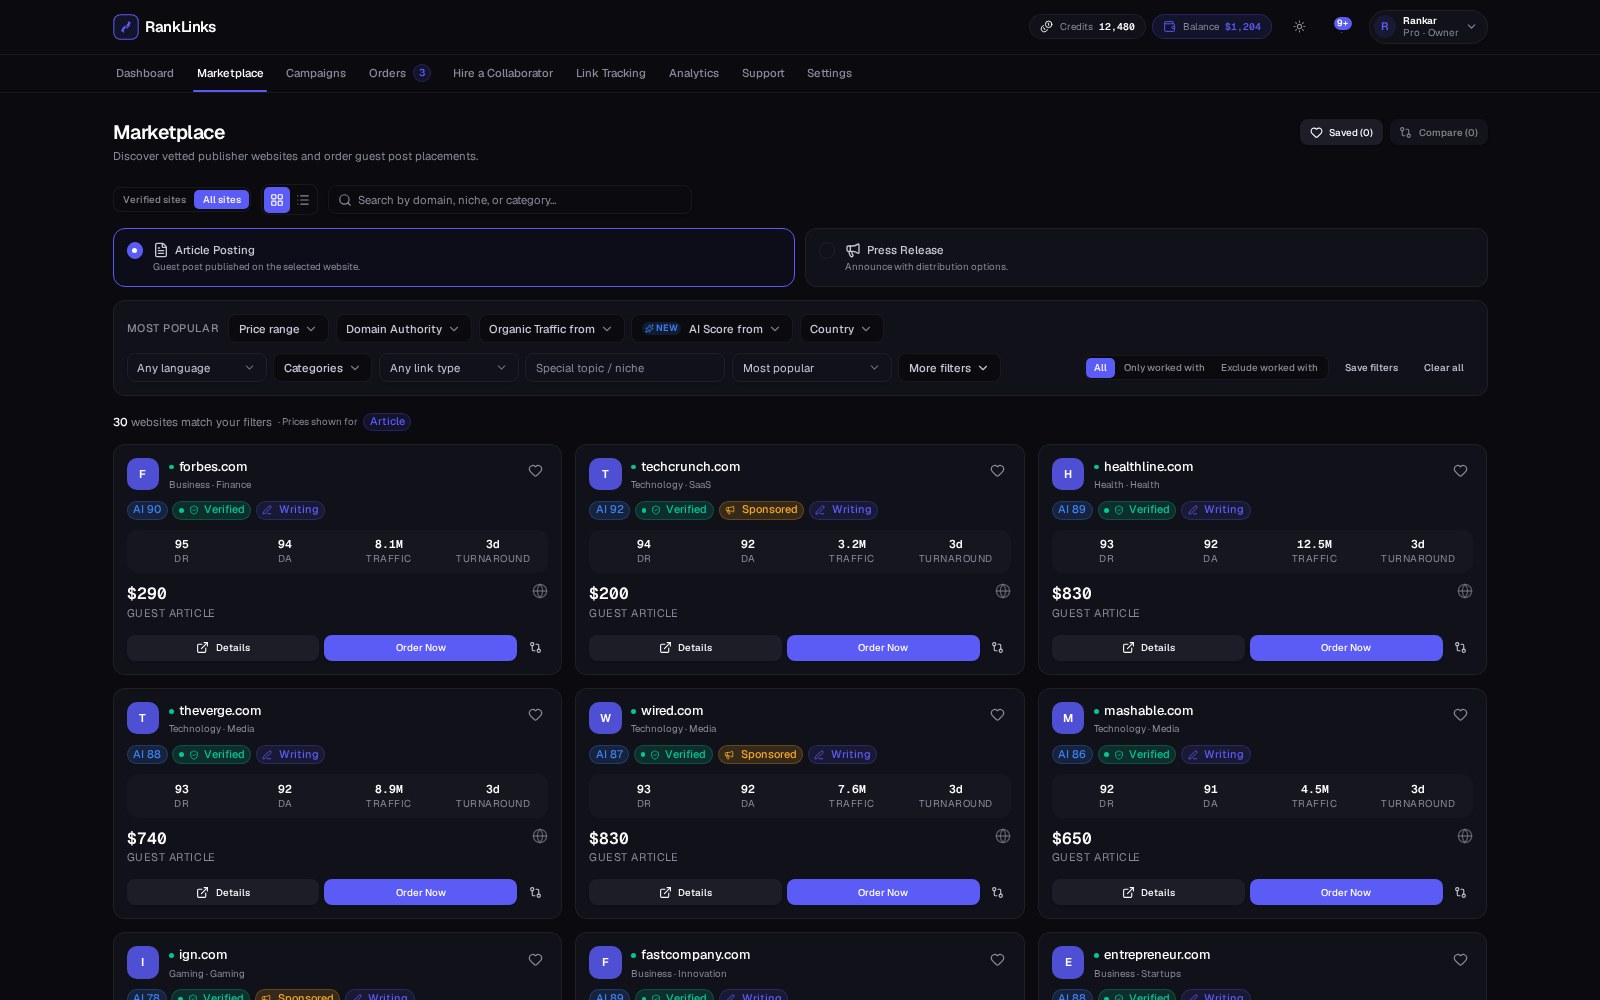The width and height of the screenshot is (1600, 1000).
Task: Click the Balance $1,204 pill
Action: click(x=1212, y=27)
